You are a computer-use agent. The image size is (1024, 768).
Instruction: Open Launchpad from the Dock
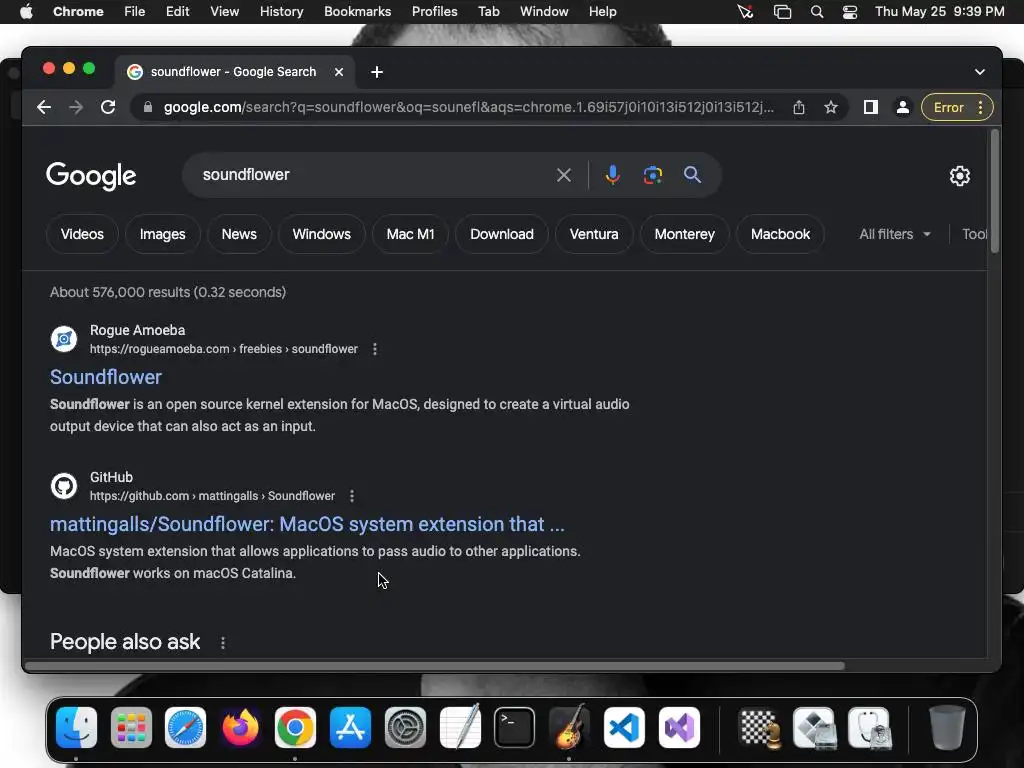tap(131, 728)
